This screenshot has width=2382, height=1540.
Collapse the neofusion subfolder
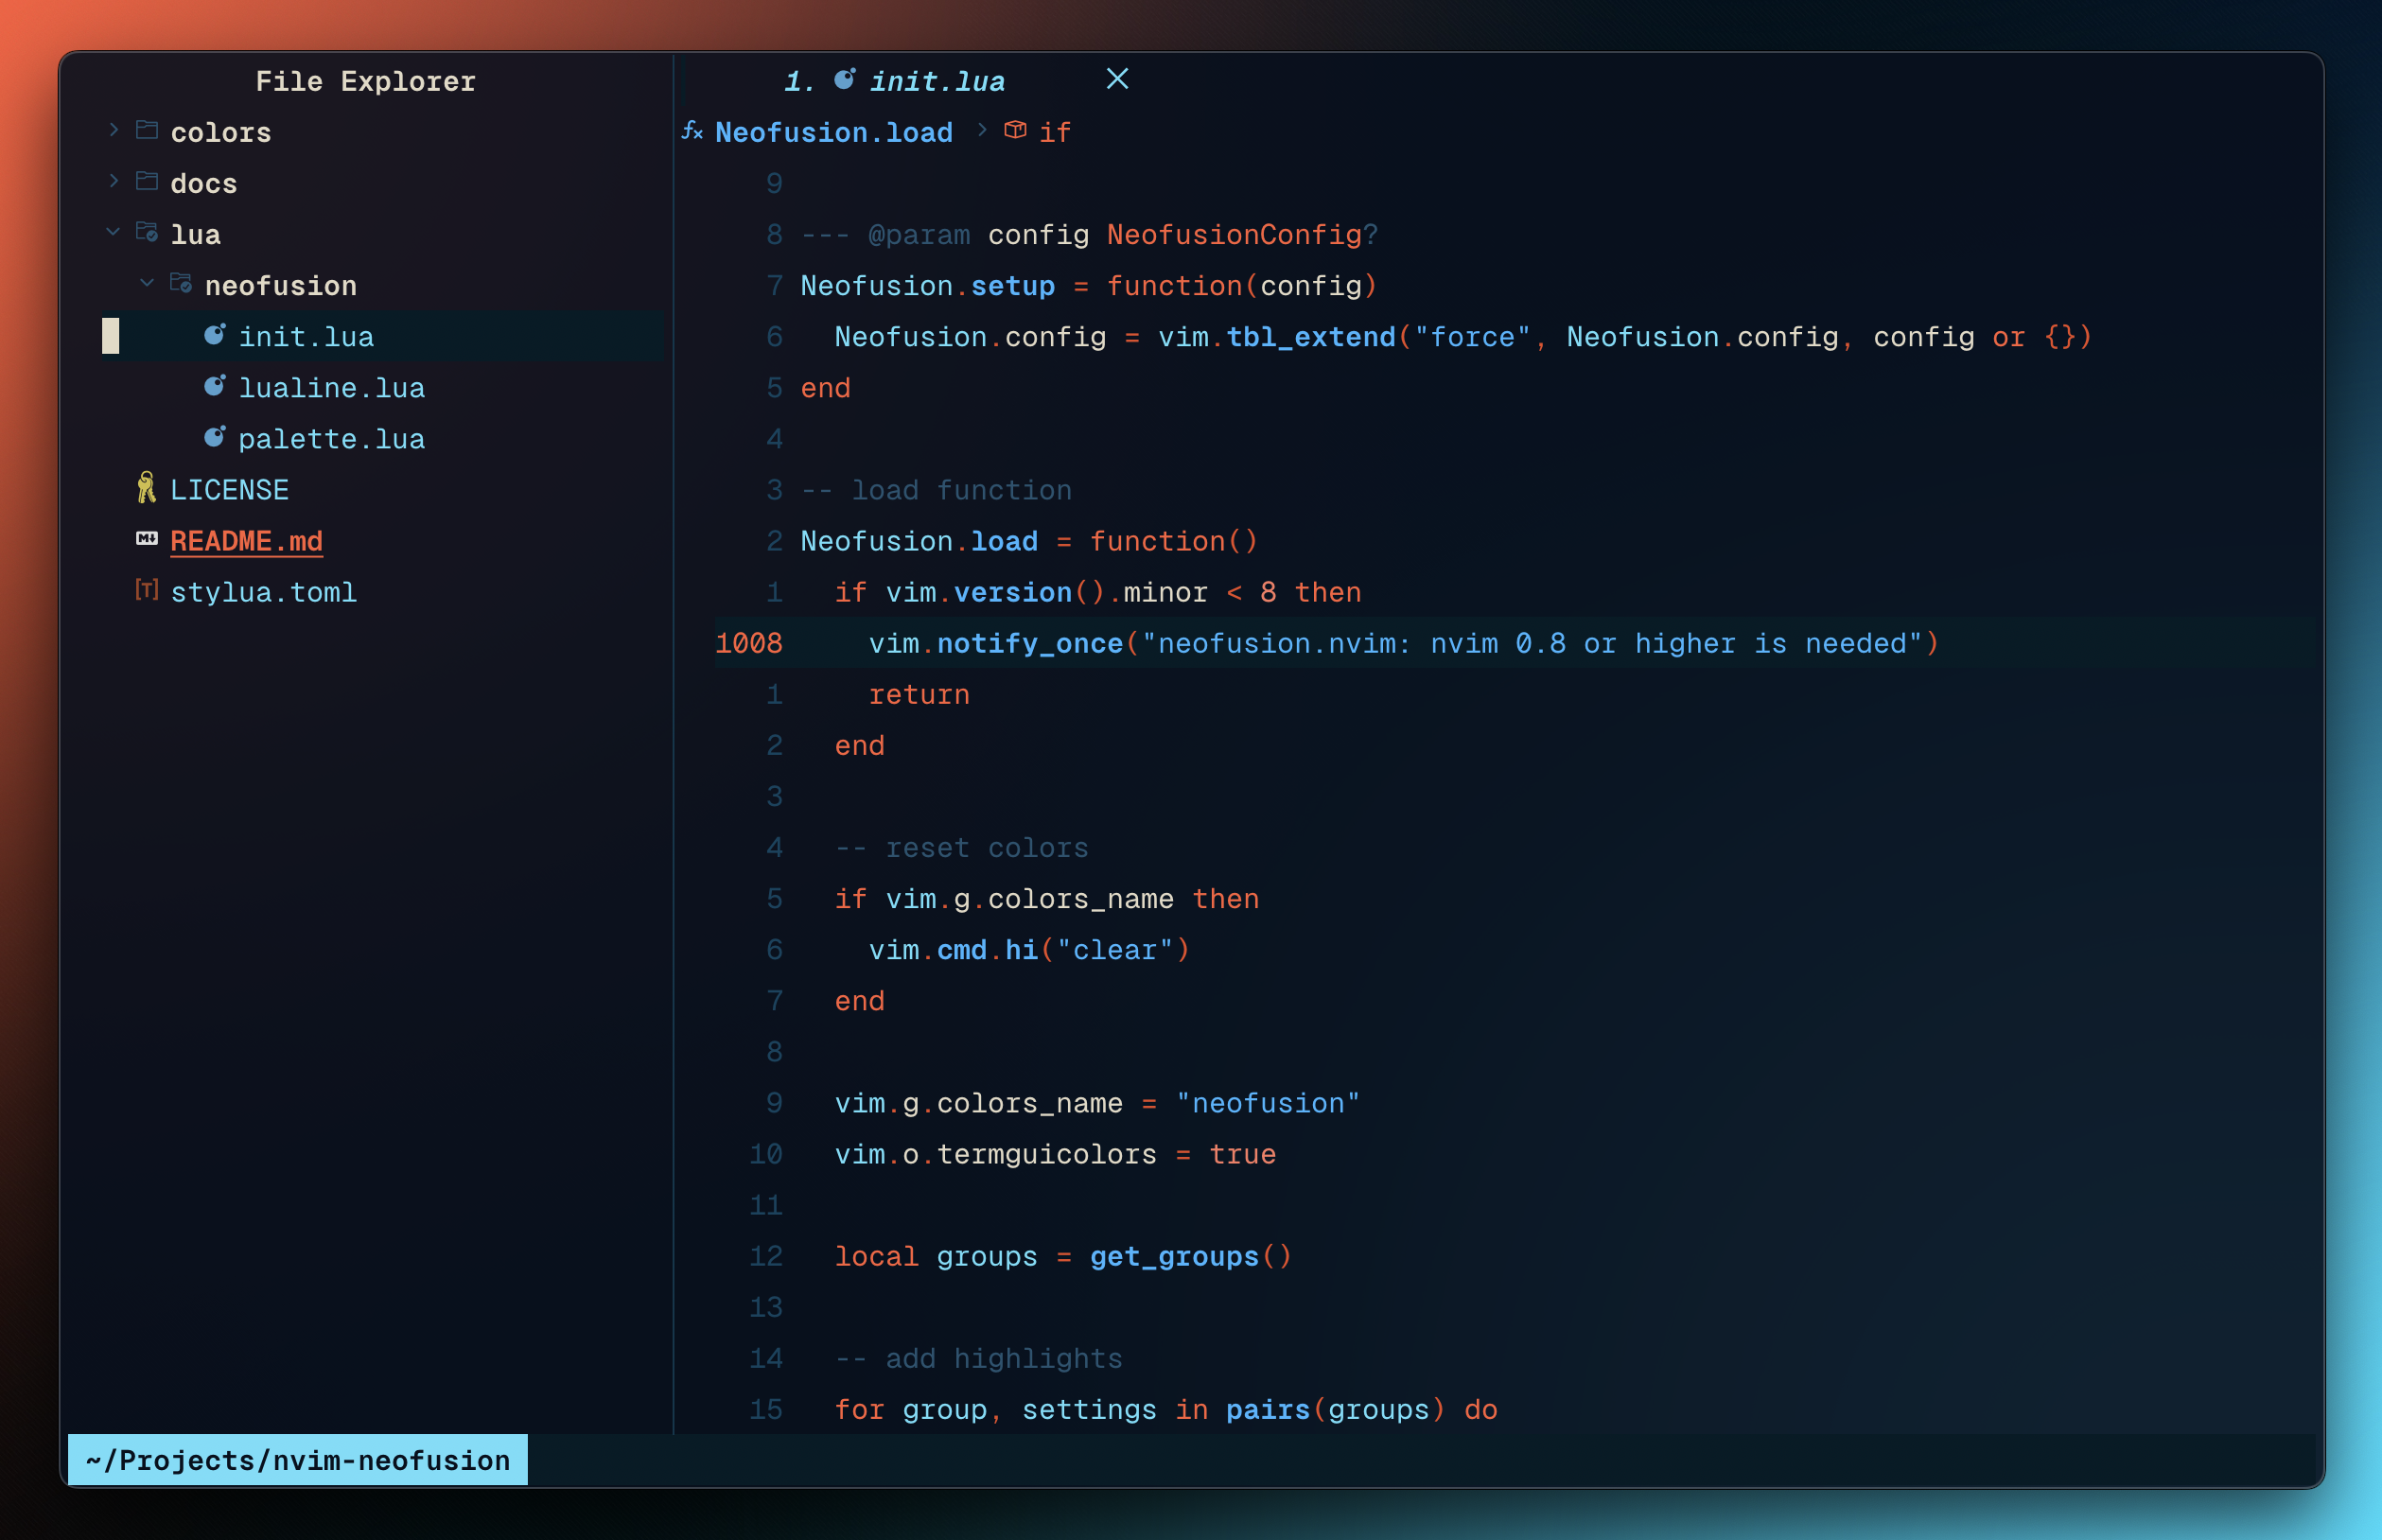[147, 284]
